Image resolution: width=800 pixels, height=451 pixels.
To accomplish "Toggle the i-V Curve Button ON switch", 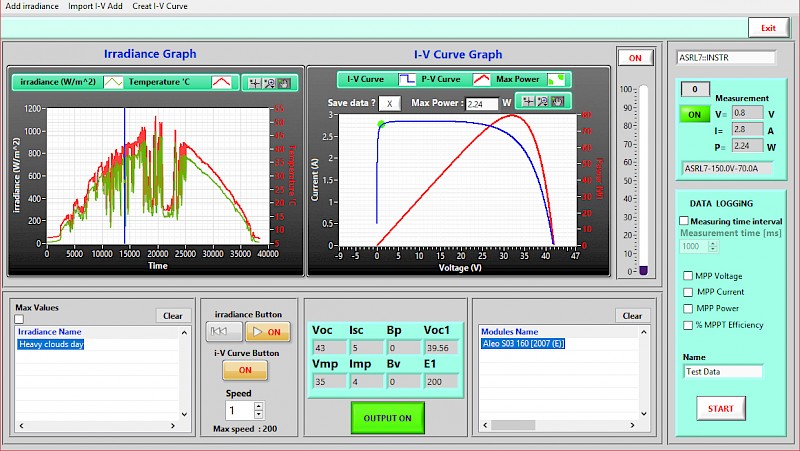I will click(x=245, y=370).
